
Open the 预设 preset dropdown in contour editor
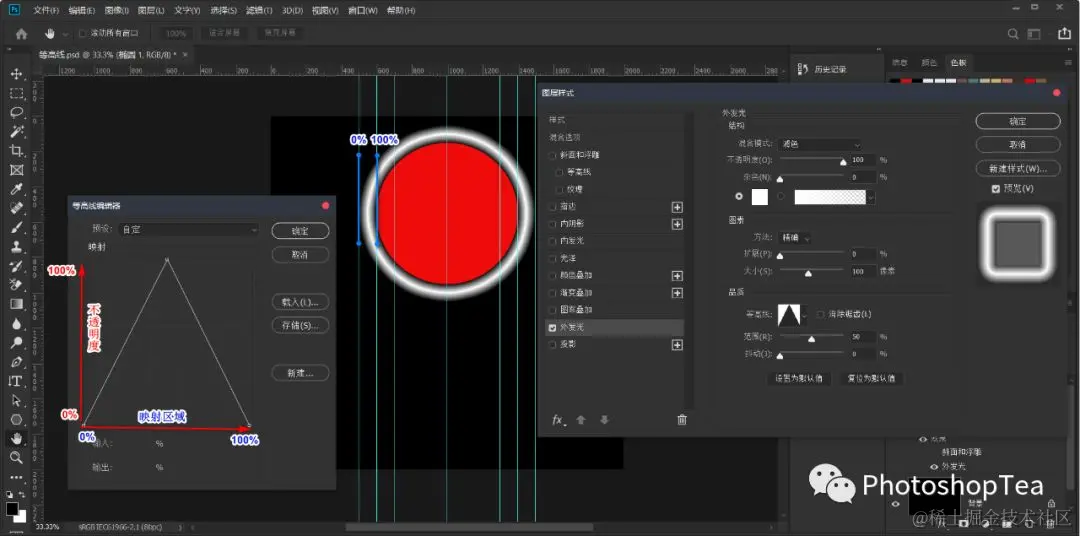[188, 229]
